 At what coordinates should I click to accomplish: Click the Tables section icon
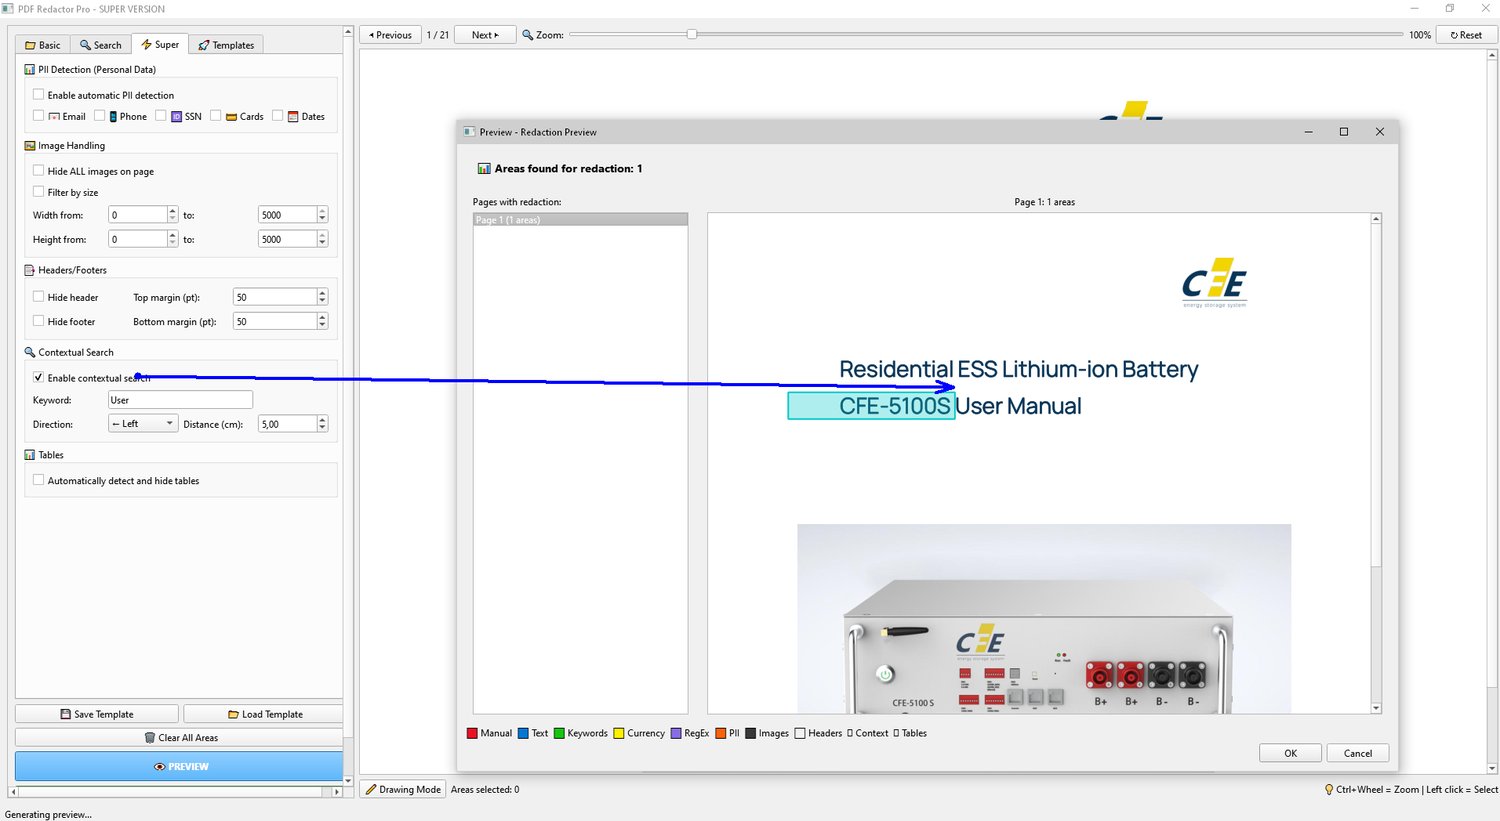pyautogui.click(x=30, y=455)
